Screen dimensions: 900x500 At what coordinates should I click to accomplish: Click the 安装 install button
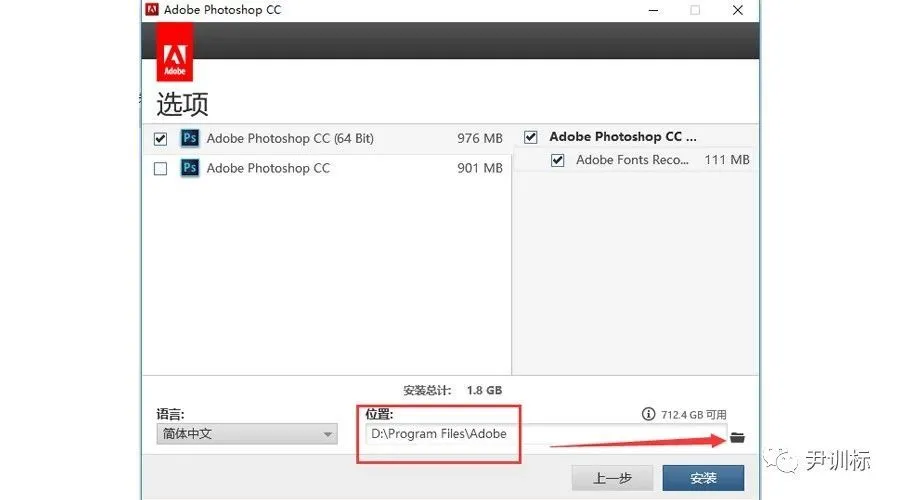pyautogui.click(x=703, y=478)
